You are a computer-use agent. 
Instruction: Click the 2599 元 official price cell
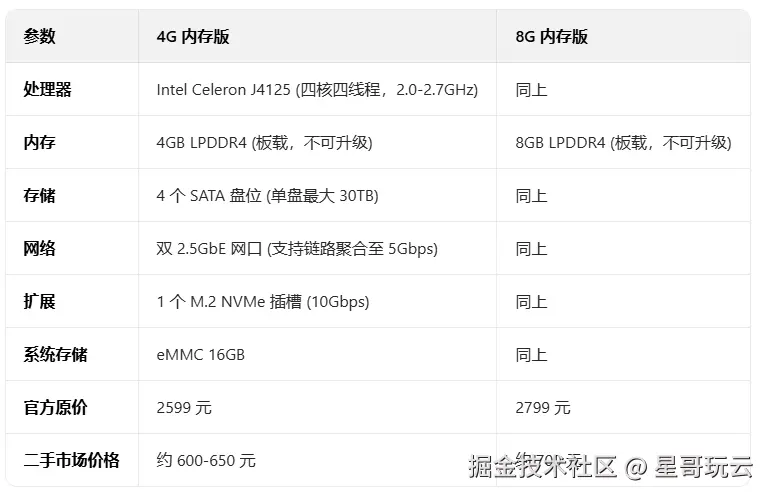[x=184, y=408]
